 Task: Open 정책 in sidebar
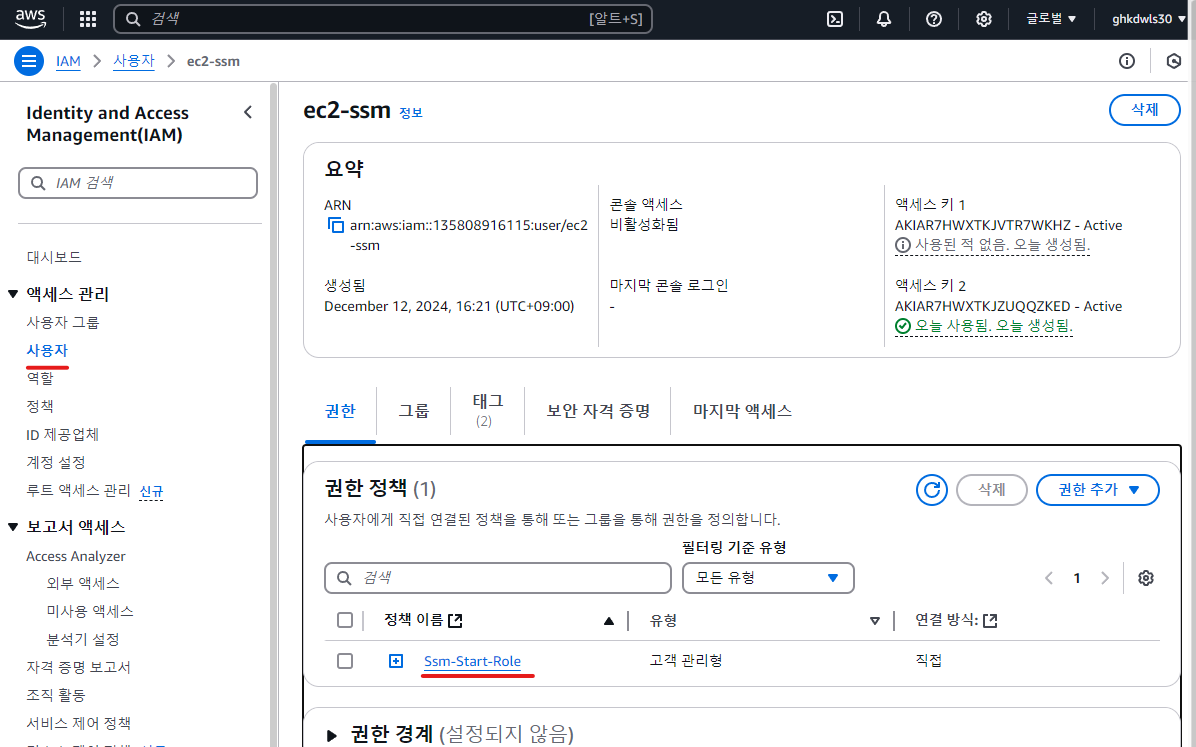pos(40,407)
